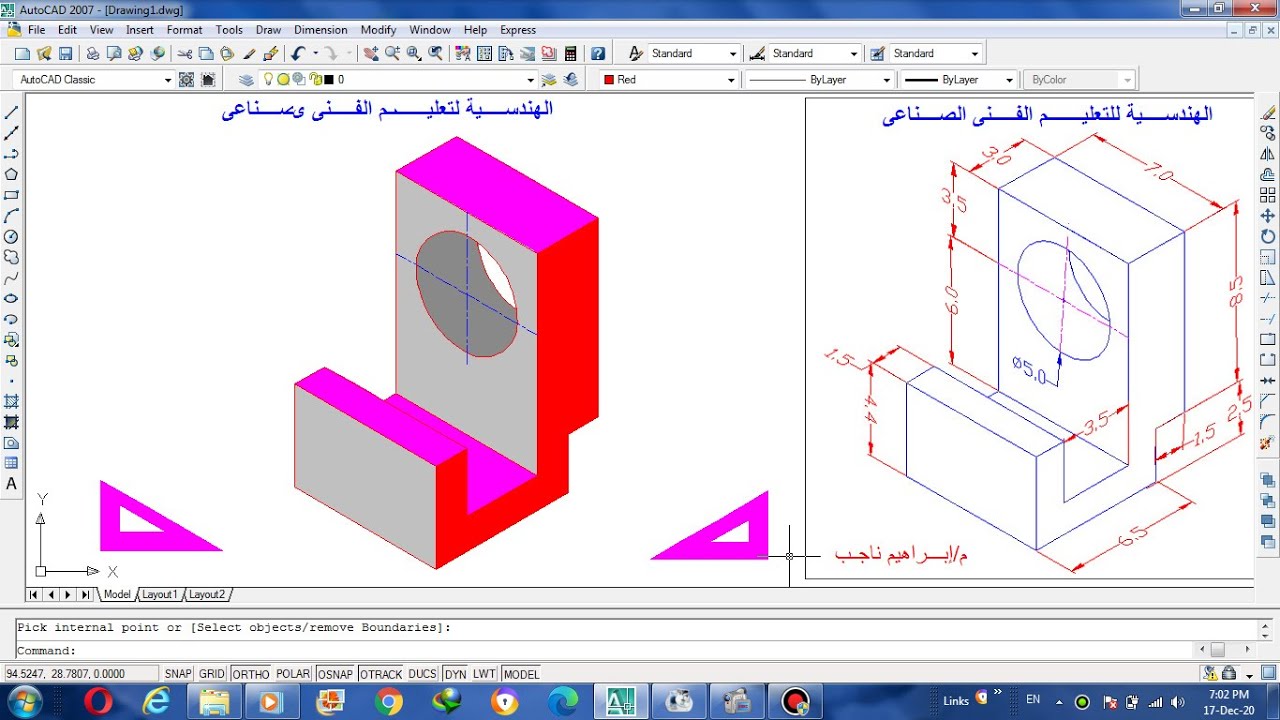Select the Table tool
Viewport: 1280px width, 720px height.
click(12, 463)
